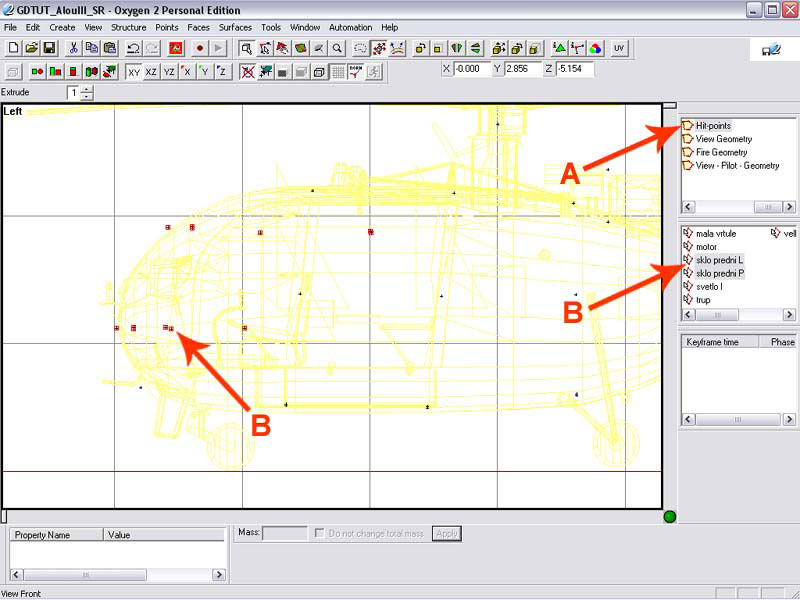The image size is (800, 600).
Task: Click the Apply mass button
Action: (x=447, y=534)
